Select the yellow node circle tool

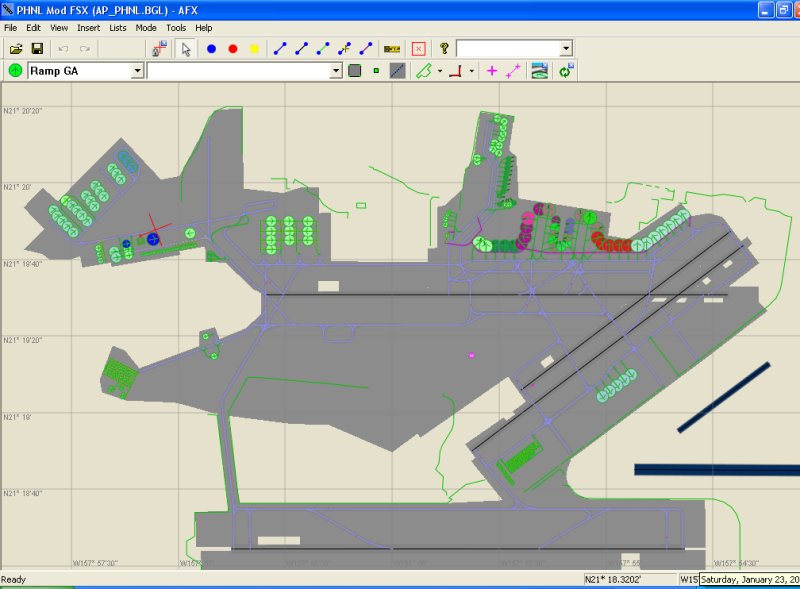(x=254, y=48)
